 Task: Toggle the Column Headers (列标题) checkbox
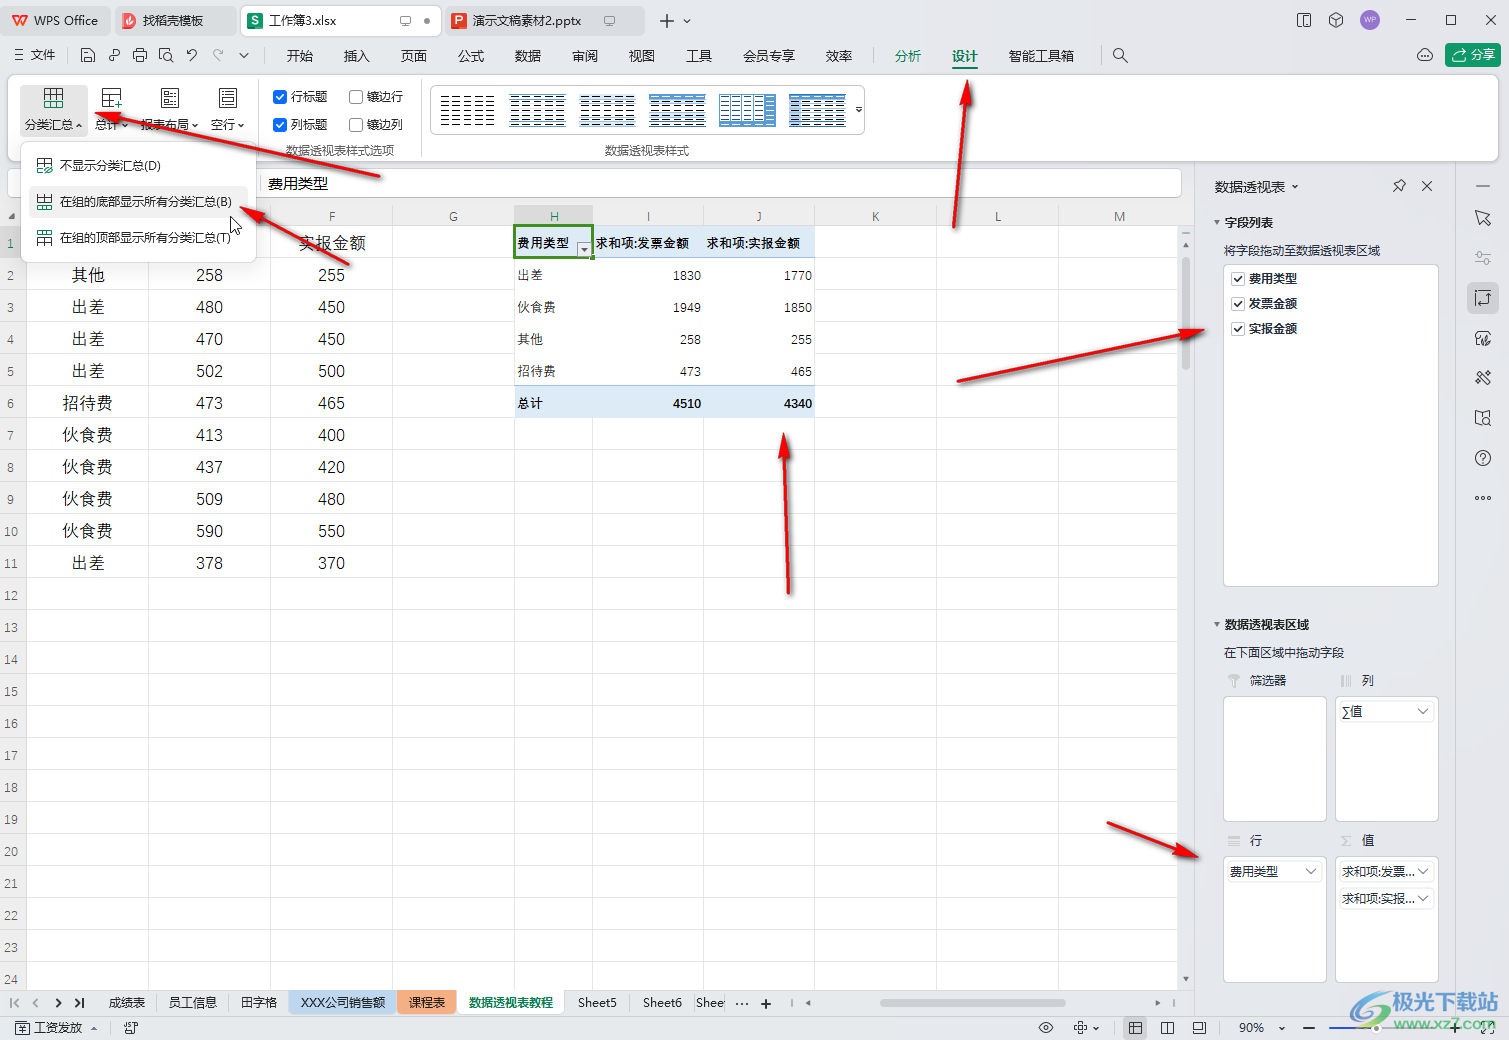click(x=280, y=125)
